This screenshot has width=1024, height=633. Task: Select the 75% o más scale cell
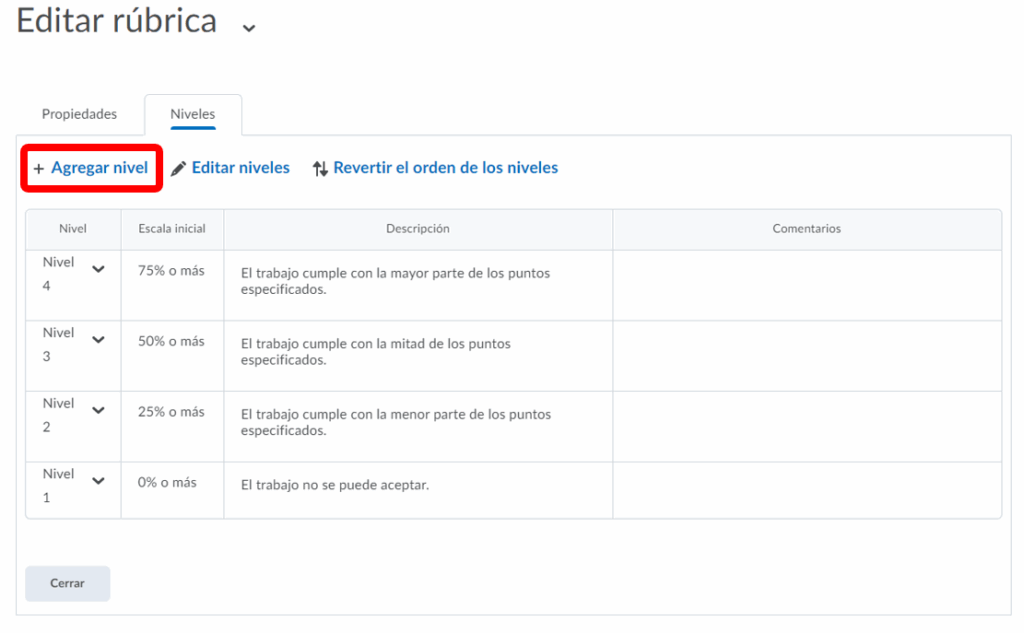171,271
